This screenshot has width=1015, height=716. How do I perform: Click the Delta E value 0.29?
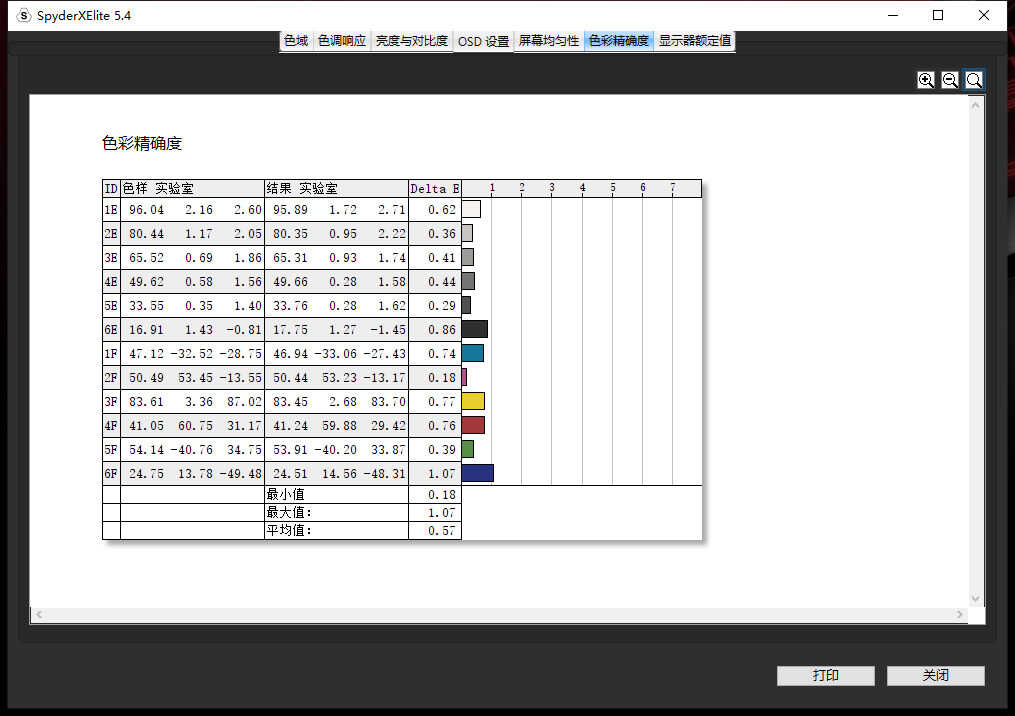(441, 306)
